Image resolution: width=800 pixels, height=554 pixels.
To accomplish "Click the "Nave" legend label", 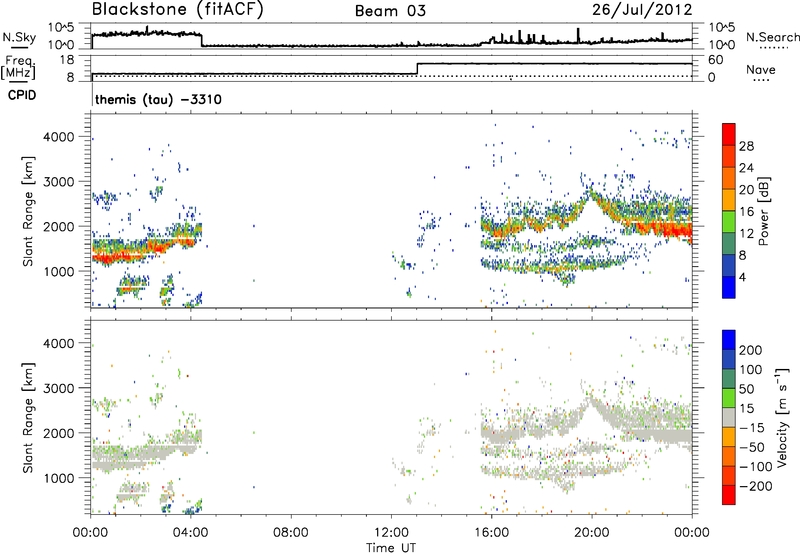I will [x=761, y=70].
